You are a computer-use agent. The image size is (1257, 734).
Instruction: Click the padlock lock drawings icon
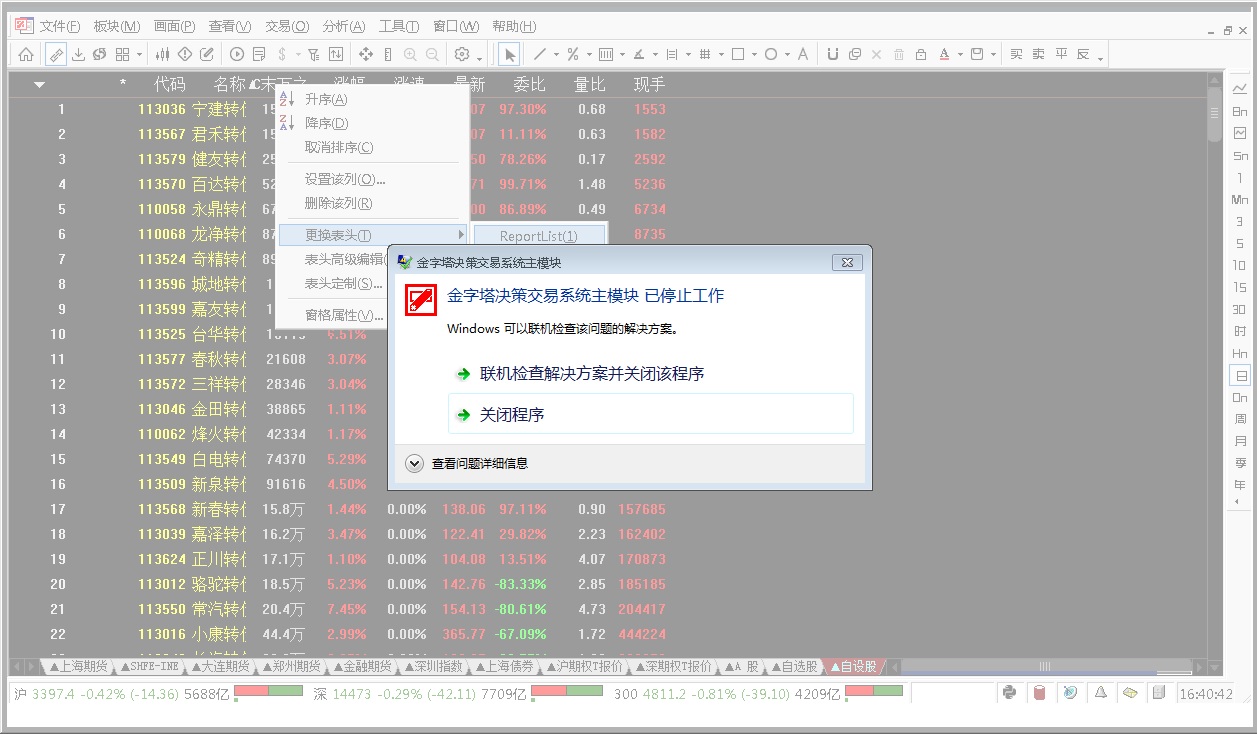point(921,54)
